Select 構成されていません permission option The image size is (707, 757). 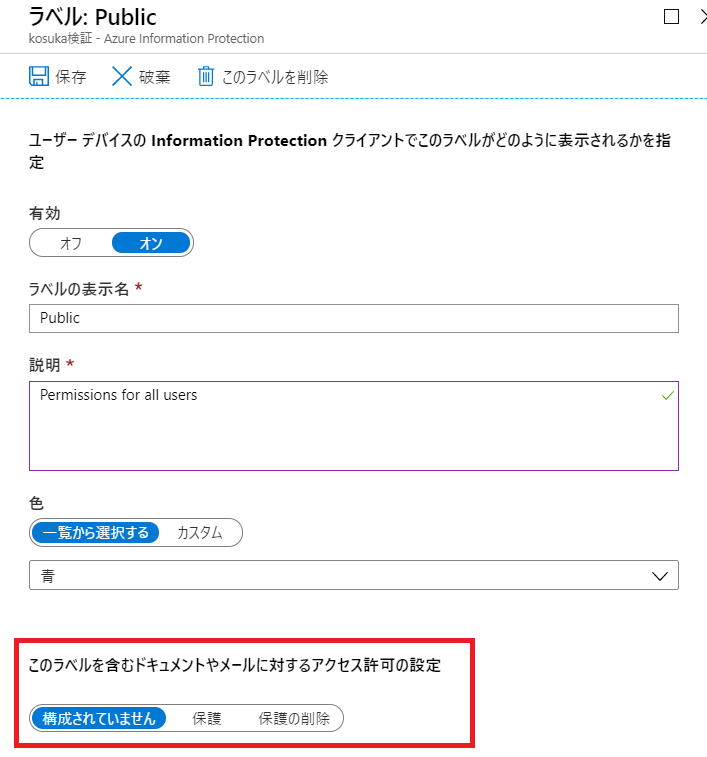[99, 718]
